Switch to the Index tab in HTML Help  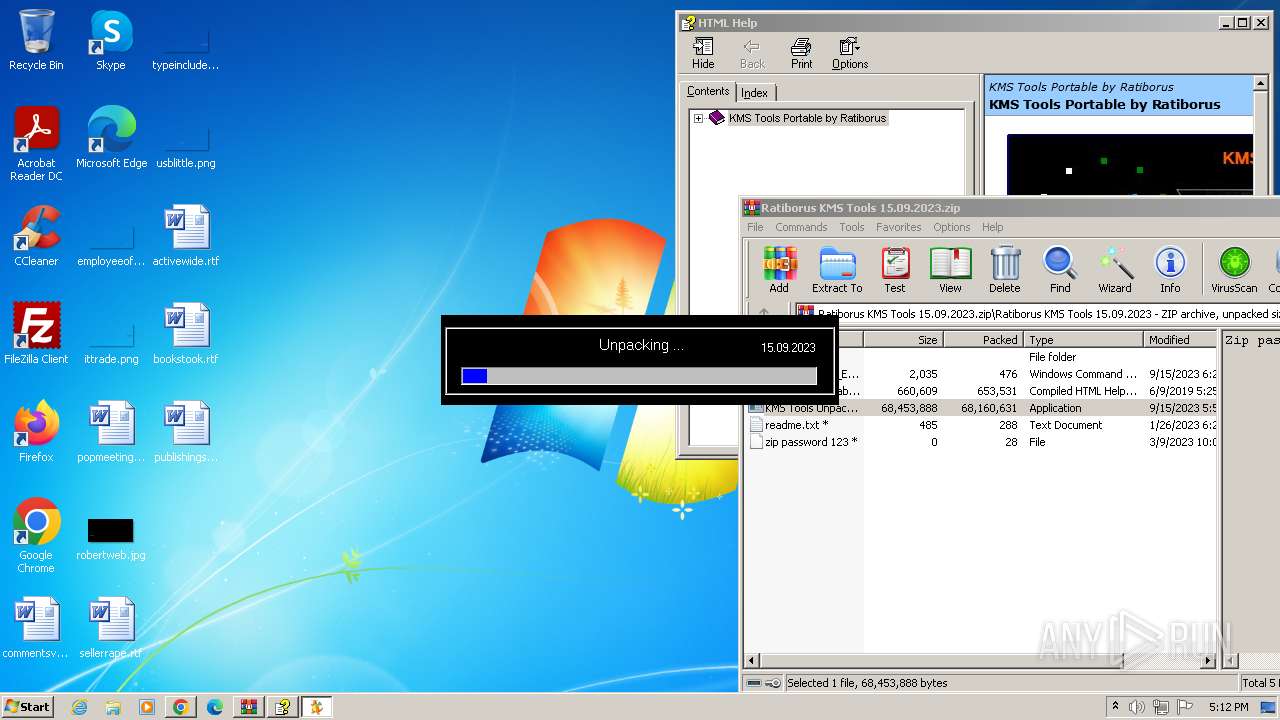tap(755, 93)
